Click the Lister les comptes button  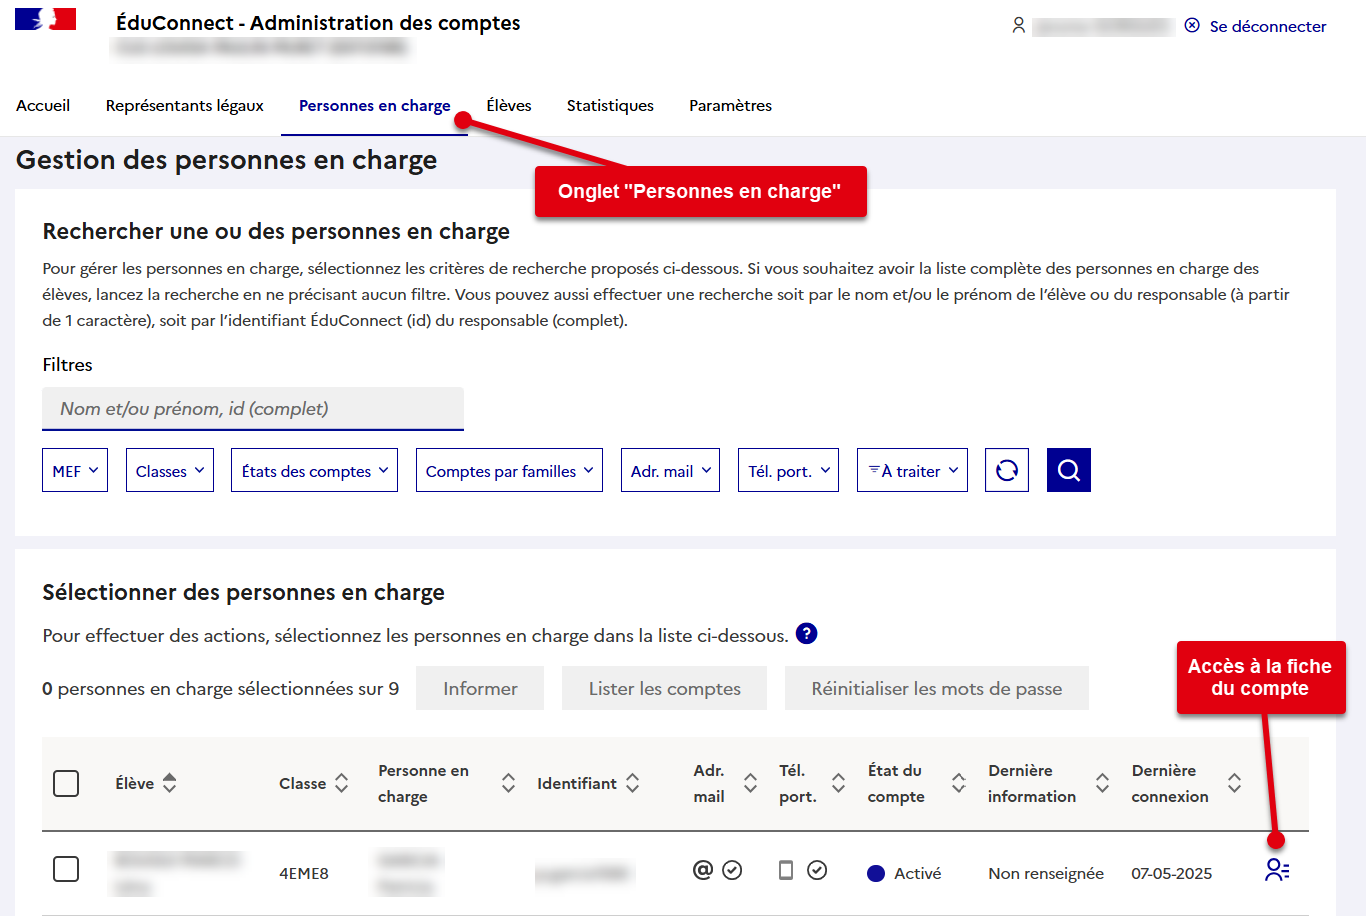click(664, 688)
